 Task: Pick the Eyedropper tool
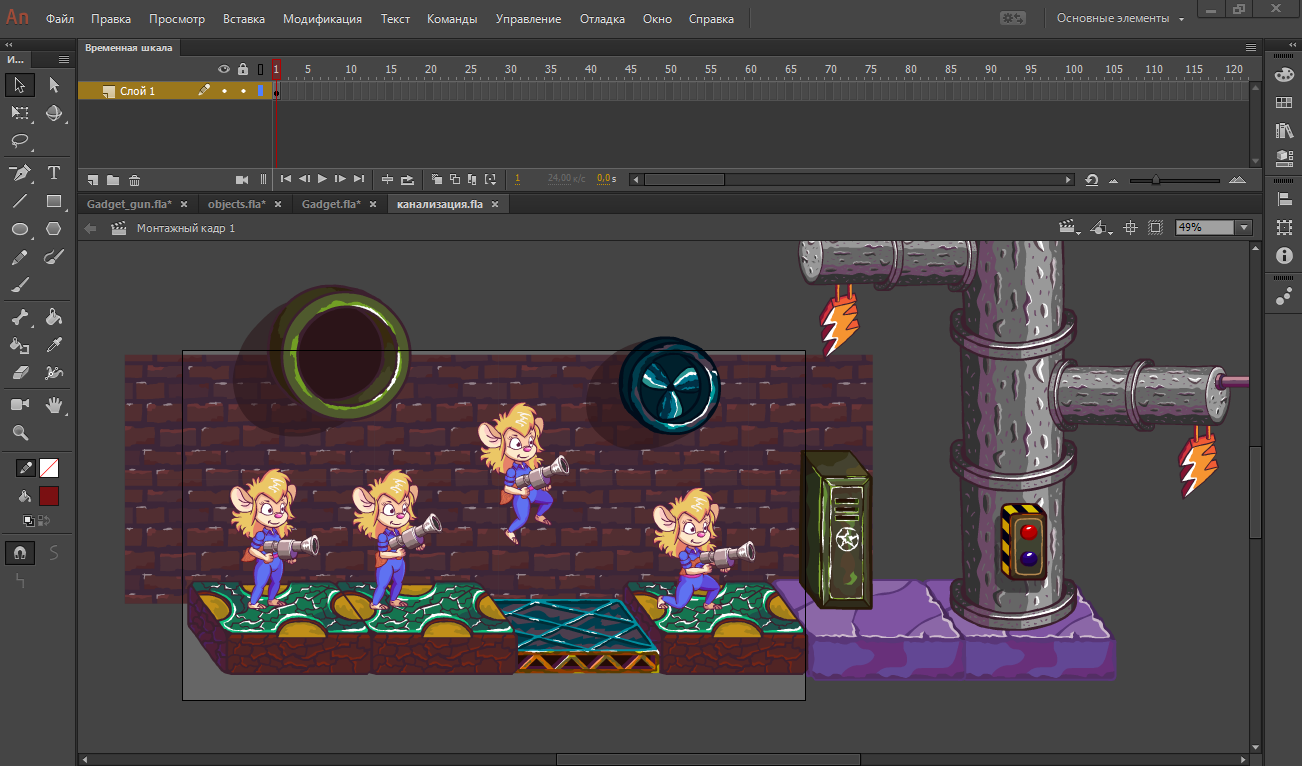[54, 345]
